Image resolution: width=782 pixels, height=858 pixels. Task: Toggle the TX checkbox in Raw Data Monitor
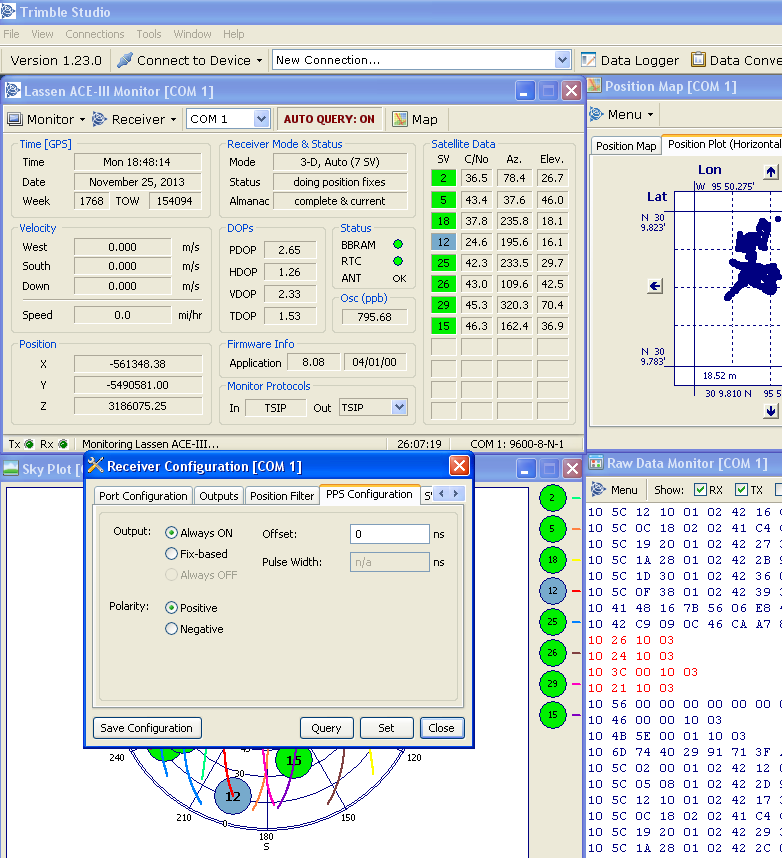tap(741, 489)
